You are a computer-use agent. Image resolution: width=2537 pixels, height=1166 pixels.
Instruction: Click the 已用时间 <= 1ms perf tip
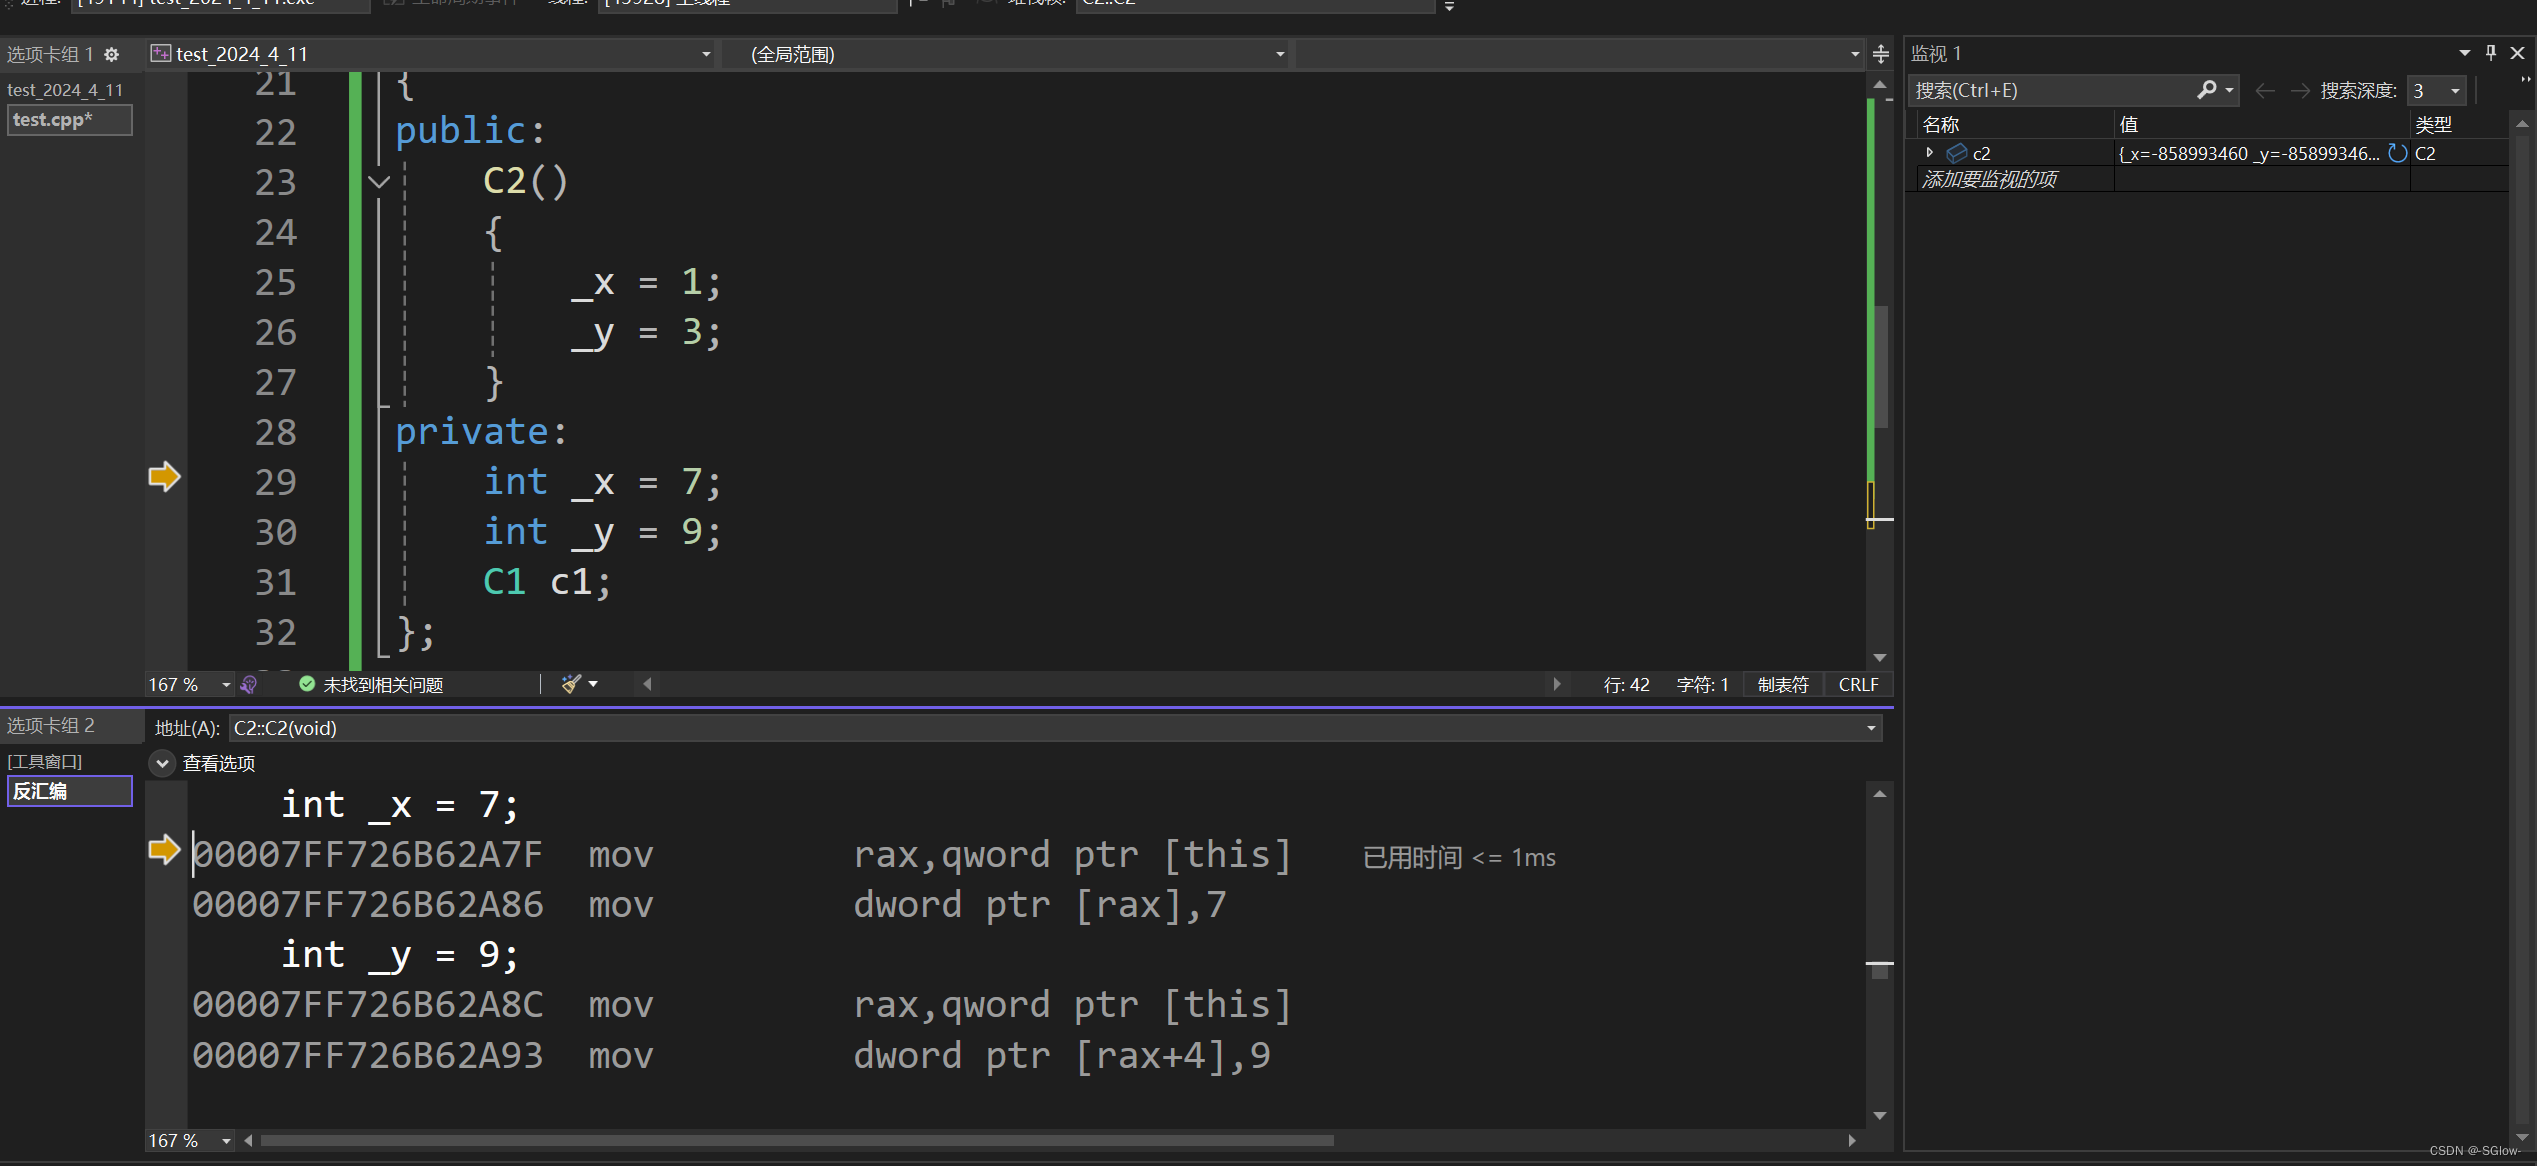(1460, 857)
